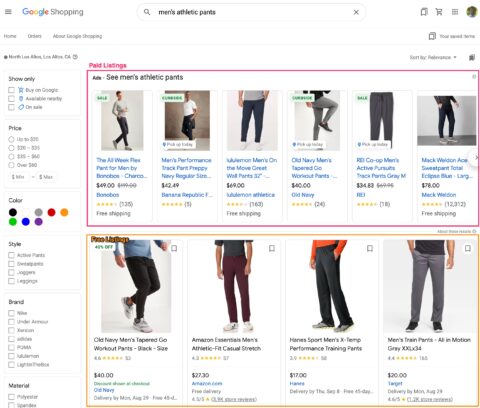Check the Joggers style
Screen dimensions: 480x408
pyautogui.click(x=11, y=273)
